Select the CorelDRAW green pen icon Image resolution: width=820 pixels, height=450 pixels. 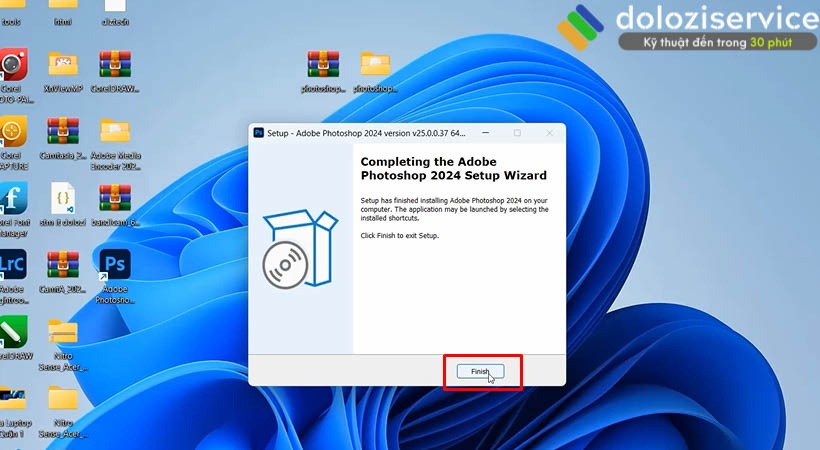(x=13, y=332)
